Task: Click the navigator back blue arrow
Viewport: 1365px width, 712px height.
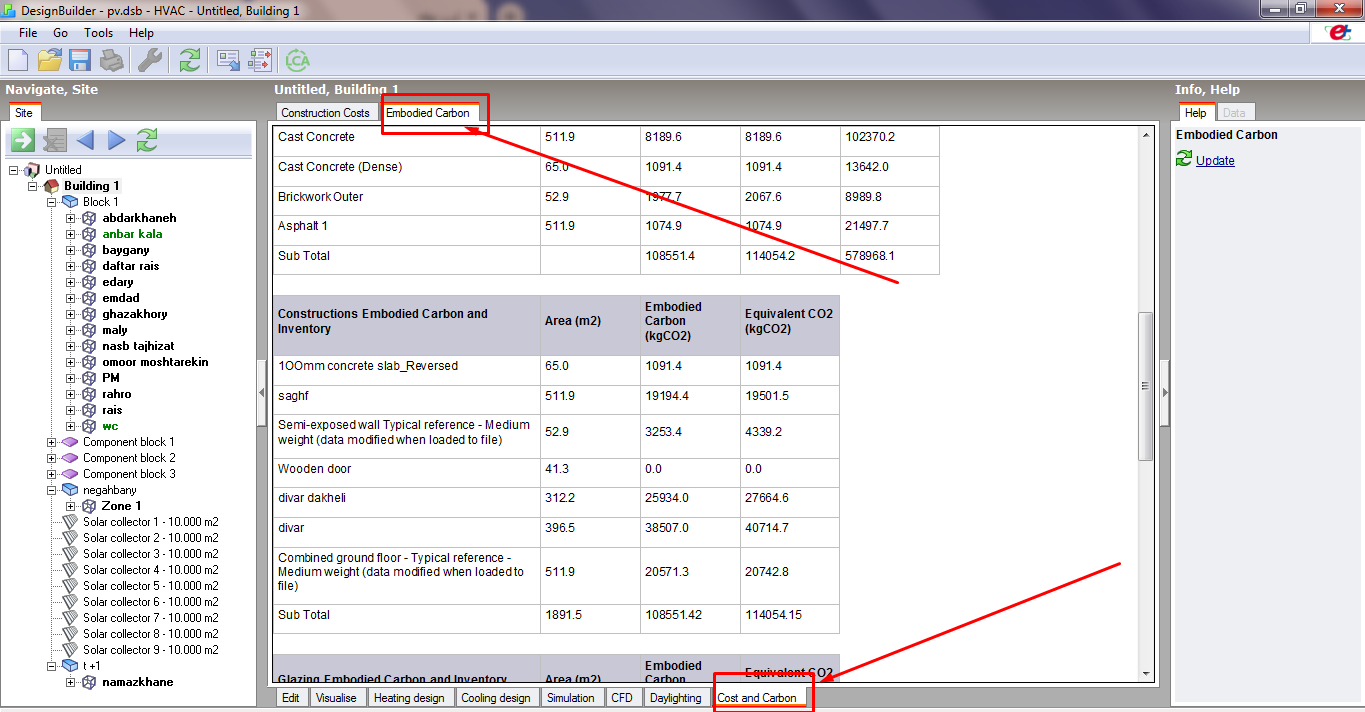Action: coord(85,140)
